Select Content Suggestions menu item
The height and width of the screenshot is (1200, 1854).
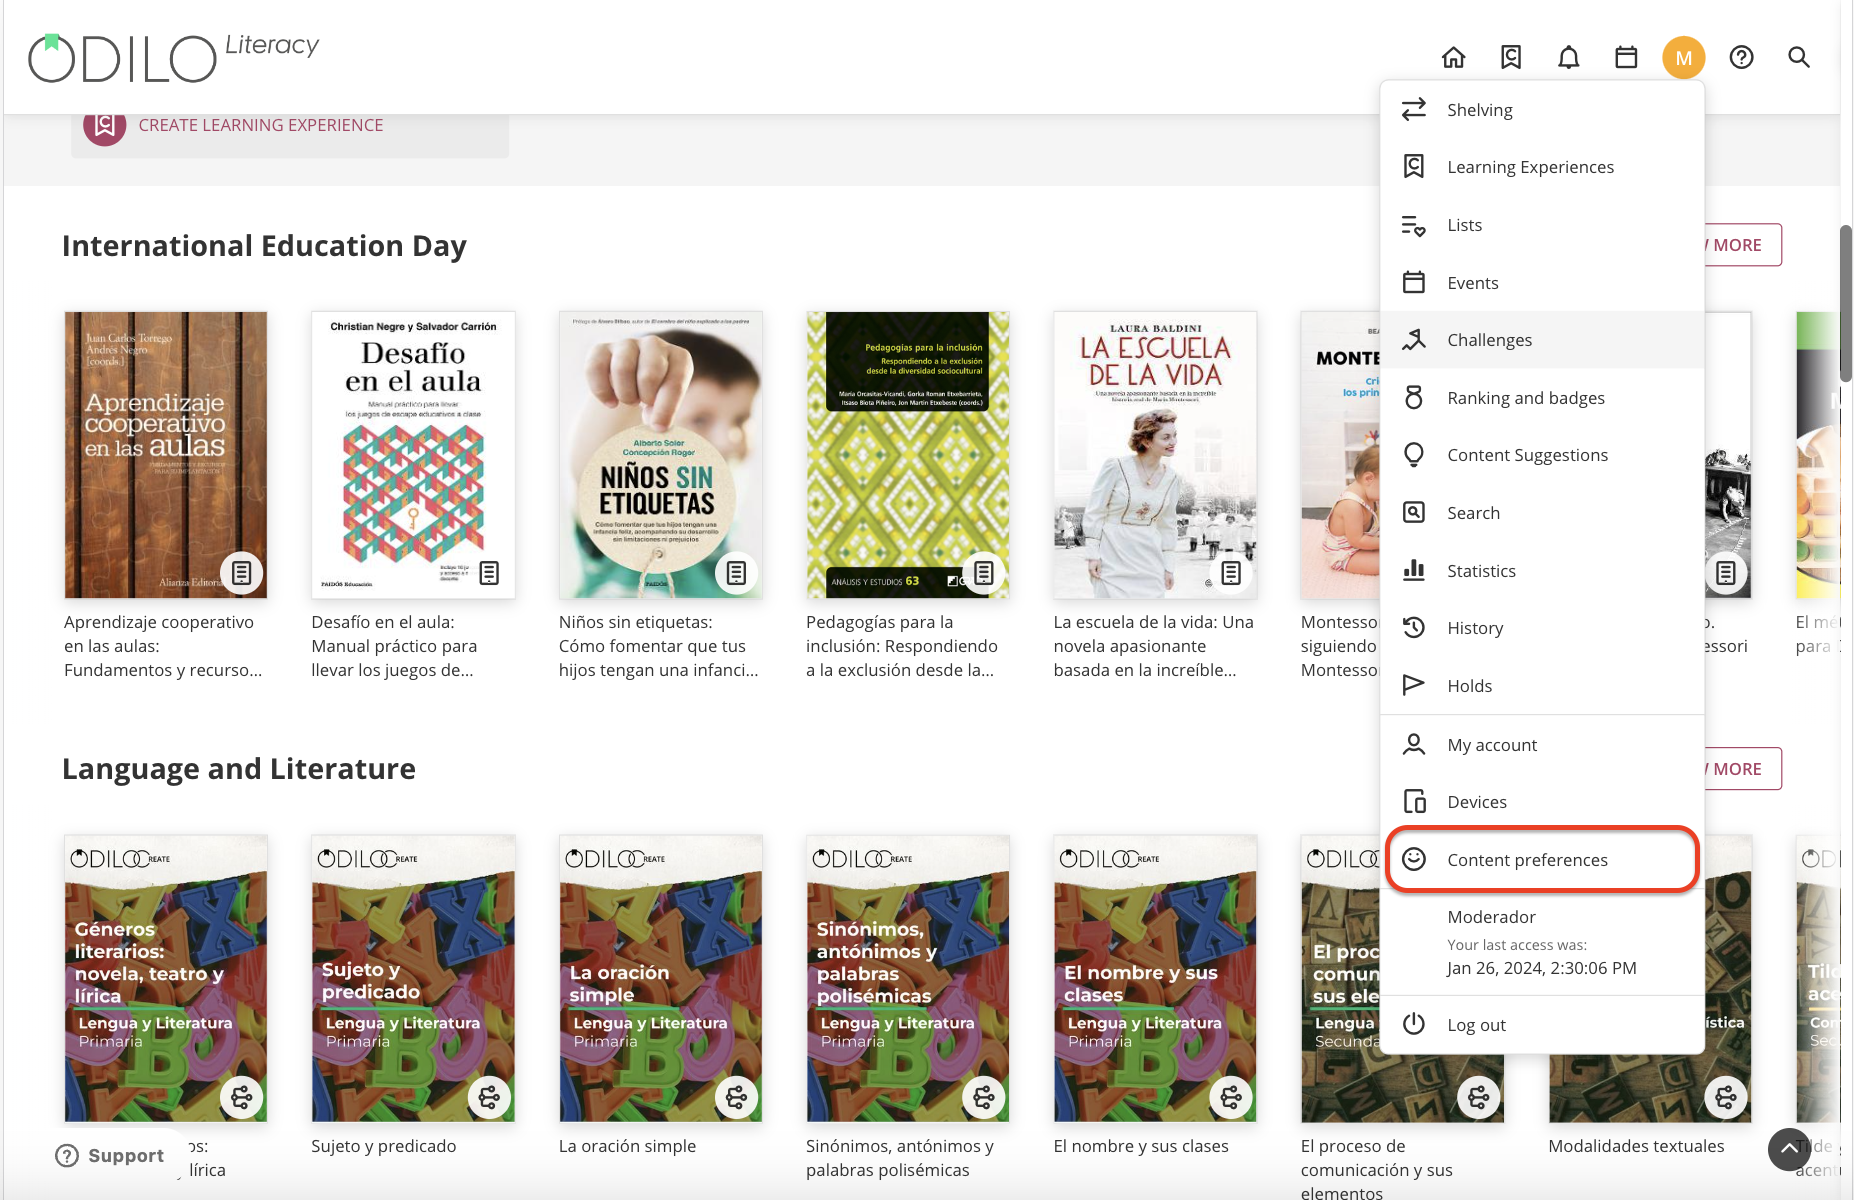tap(1542, 455)
